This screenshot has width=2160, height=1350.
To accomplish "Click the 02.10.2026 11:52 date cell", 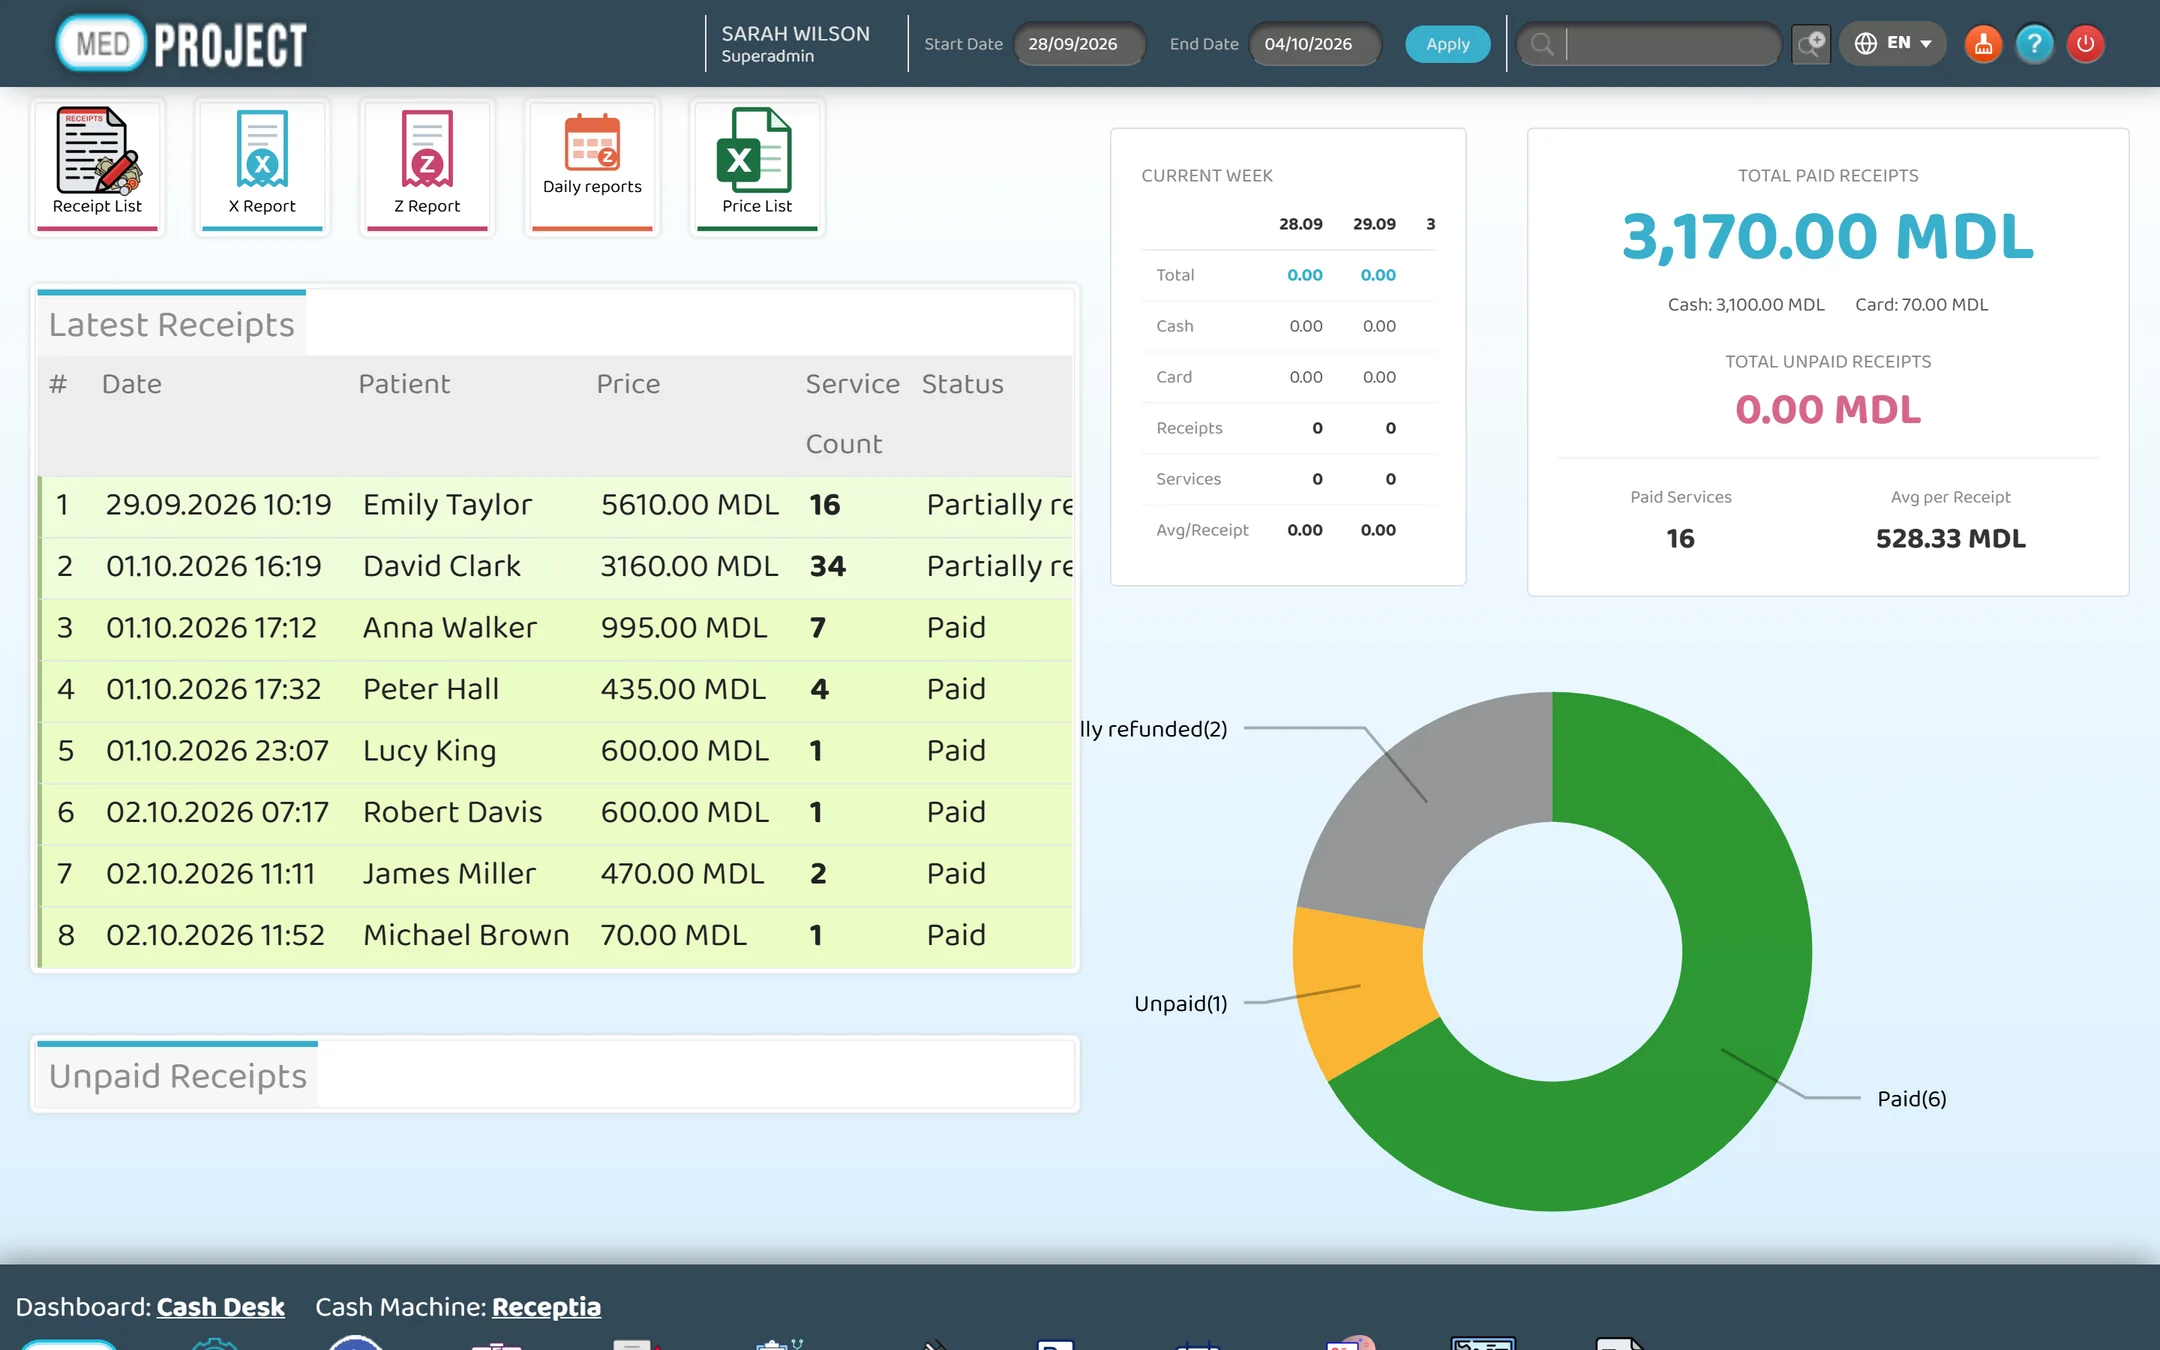I will [215, 935].
